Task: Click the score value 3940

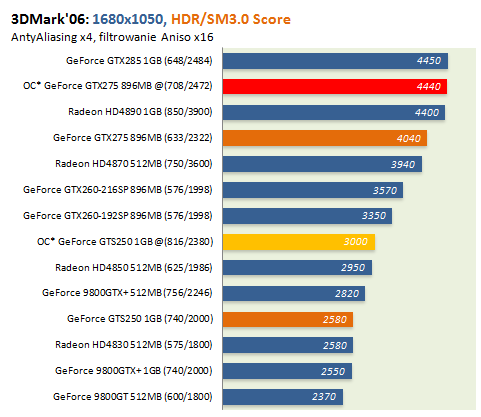Action: tap(403, 165)
